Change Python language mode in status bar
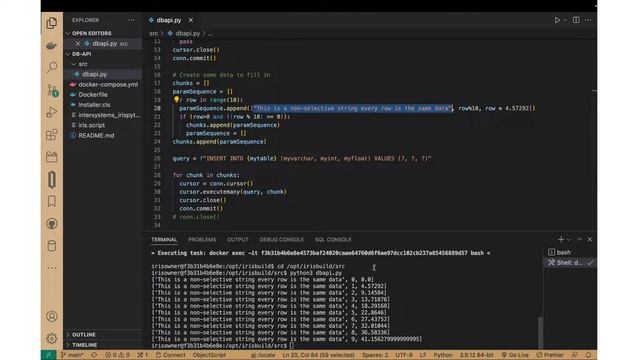Viewport: 640px width, 360px height. 443,355
